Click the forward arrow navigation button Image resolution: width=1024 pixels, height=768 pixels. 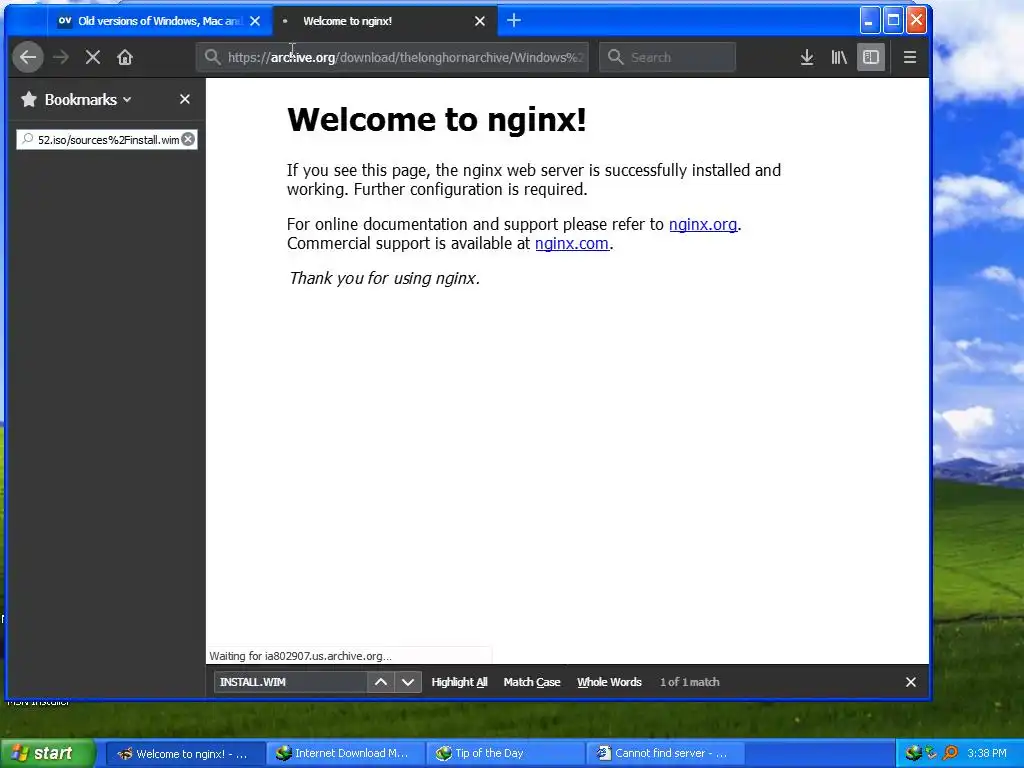61,57
